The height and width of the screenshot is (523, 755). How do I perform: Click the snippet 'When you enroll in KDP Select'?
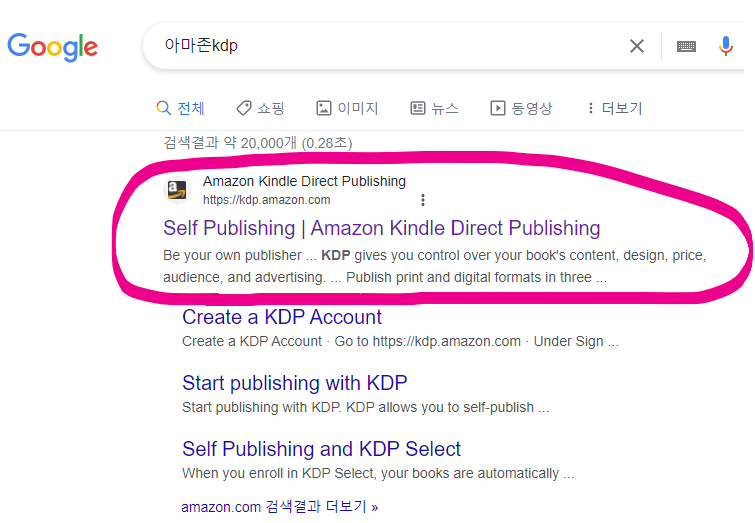pyautogui.click(x=378, y=473)
